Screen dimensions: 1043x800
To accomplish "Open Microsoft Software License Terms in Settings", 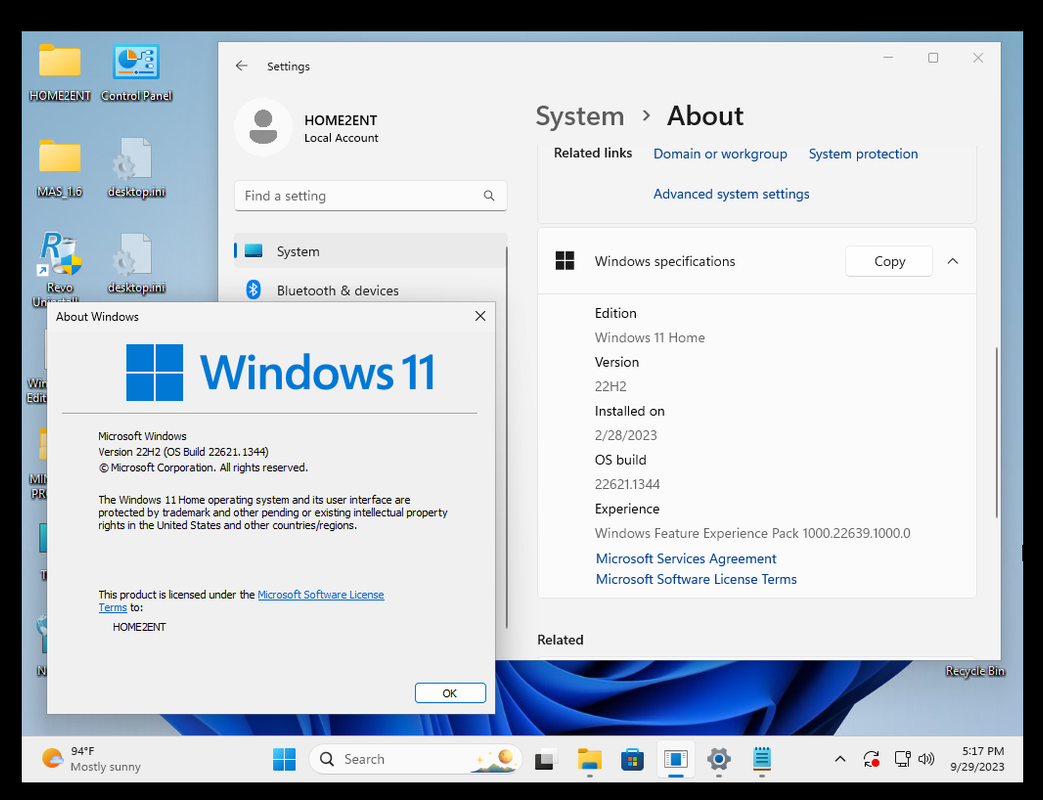I will pyautogui.click(x=696, y=579).
